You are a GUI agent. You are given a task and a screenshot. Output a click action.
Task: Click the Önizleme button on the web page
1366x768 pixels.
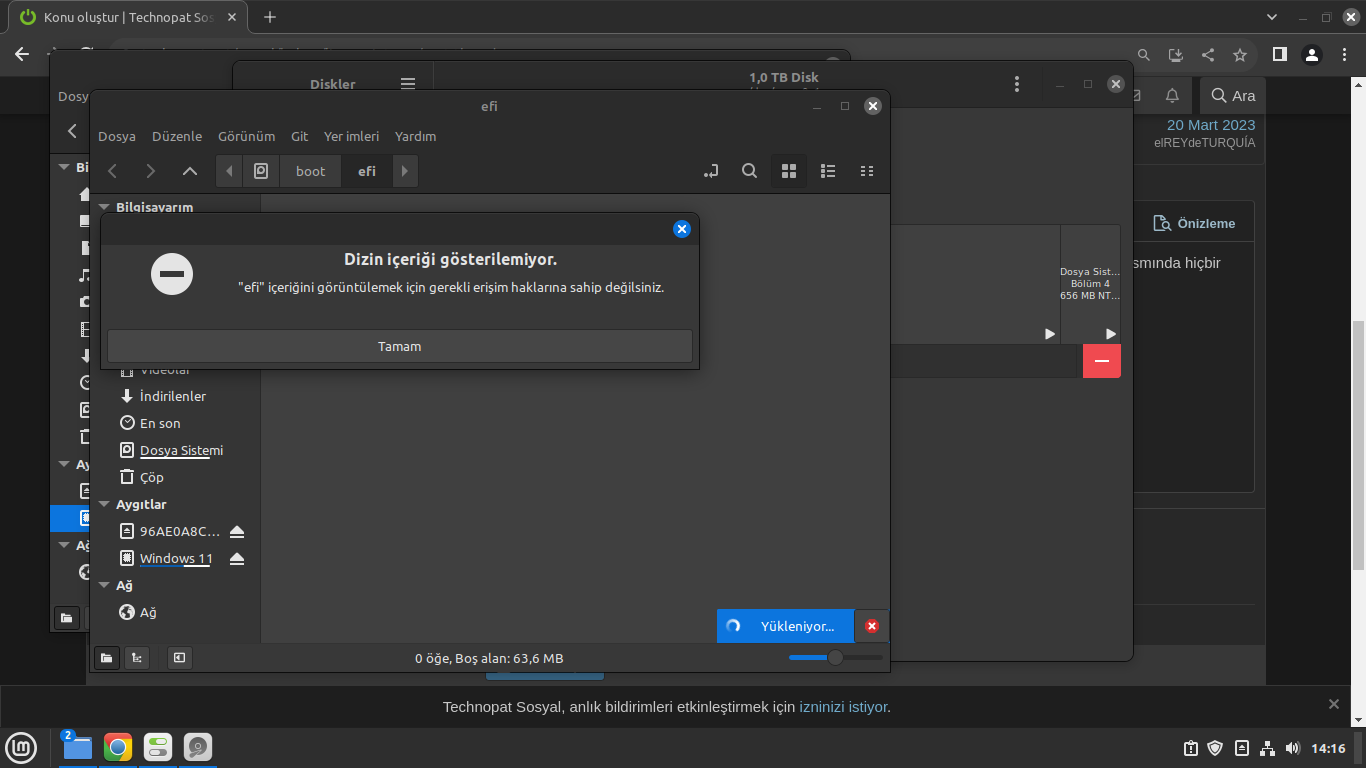click(x=1195, y=223)
